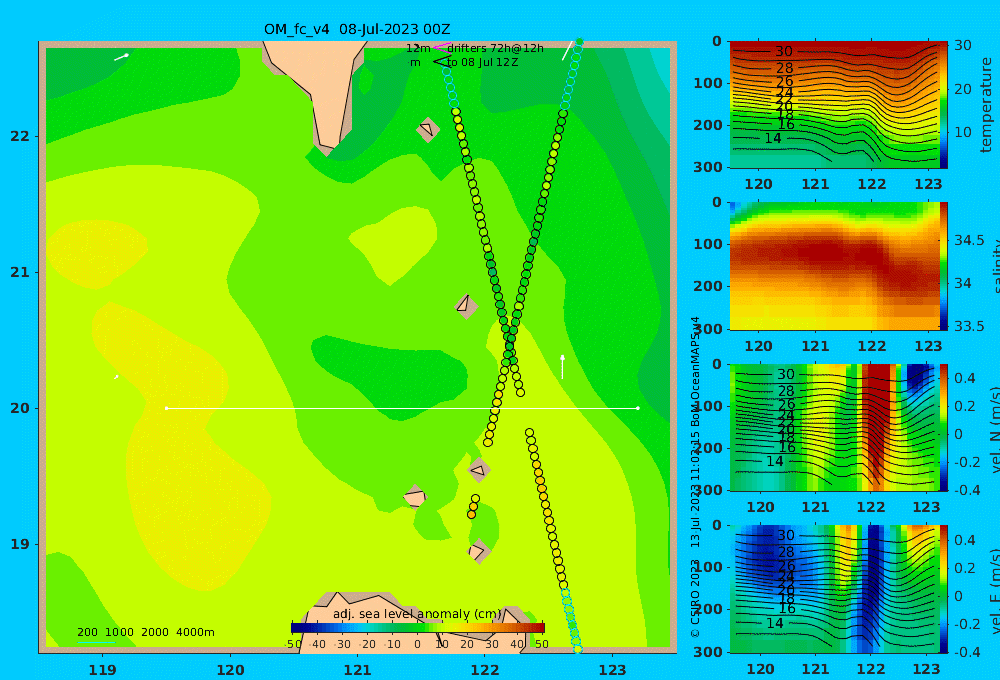Click the island near 20.75°N, 121.85°E

coord(466,306)
